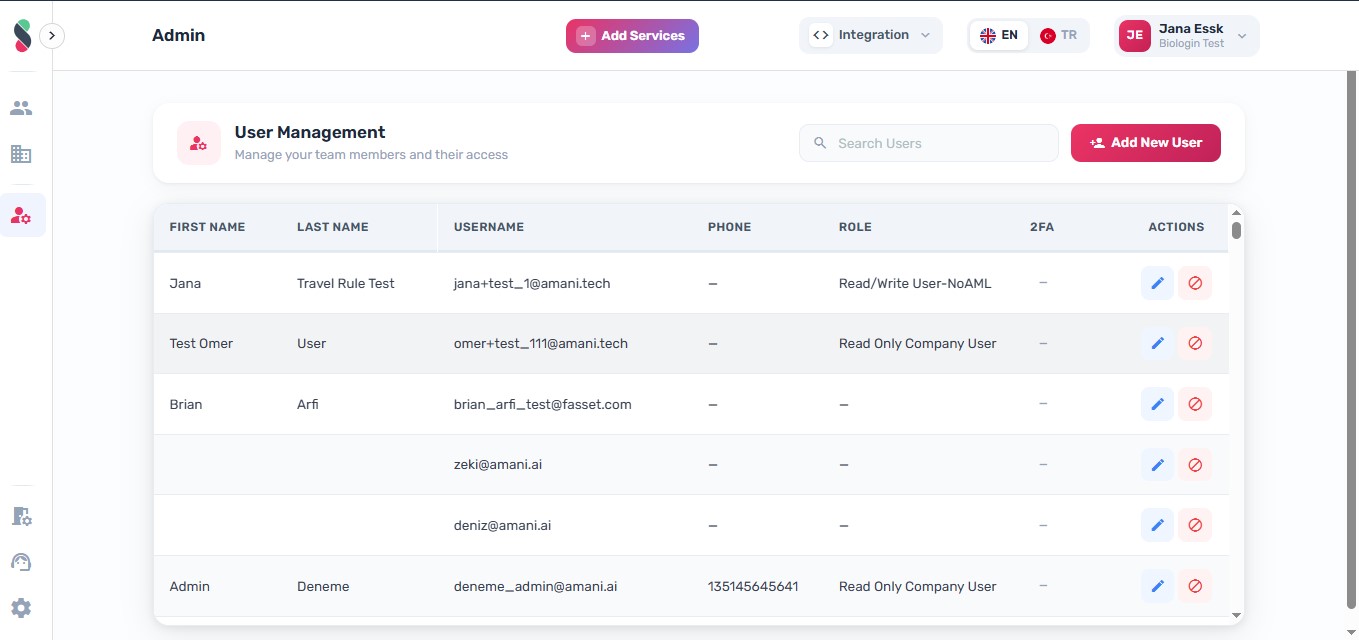Viewport: 1359px width, 640px height.
Task: Click the Deneme last name cell
Action: [323, 586]
